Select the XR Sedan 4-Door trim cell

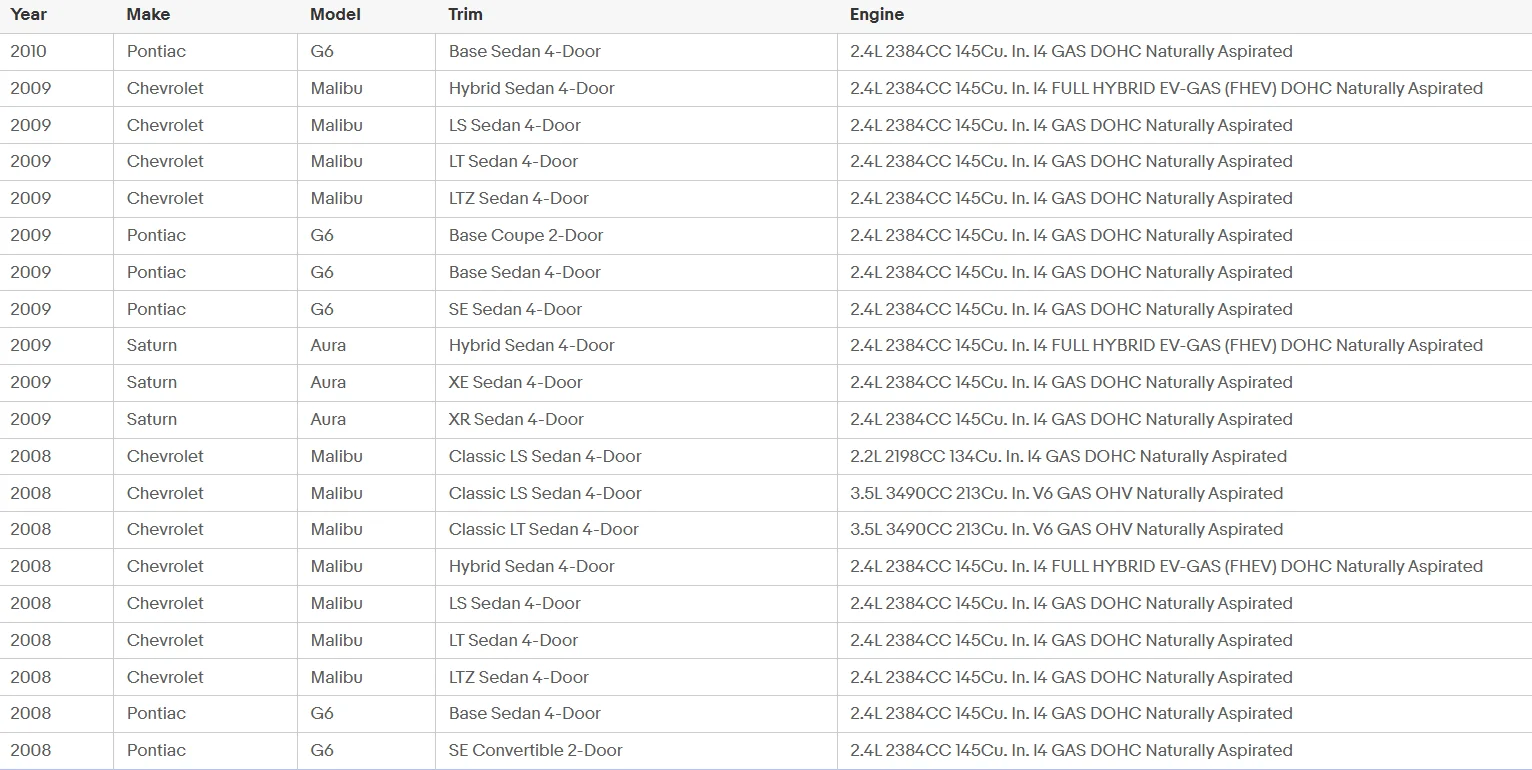coord(516,420)
